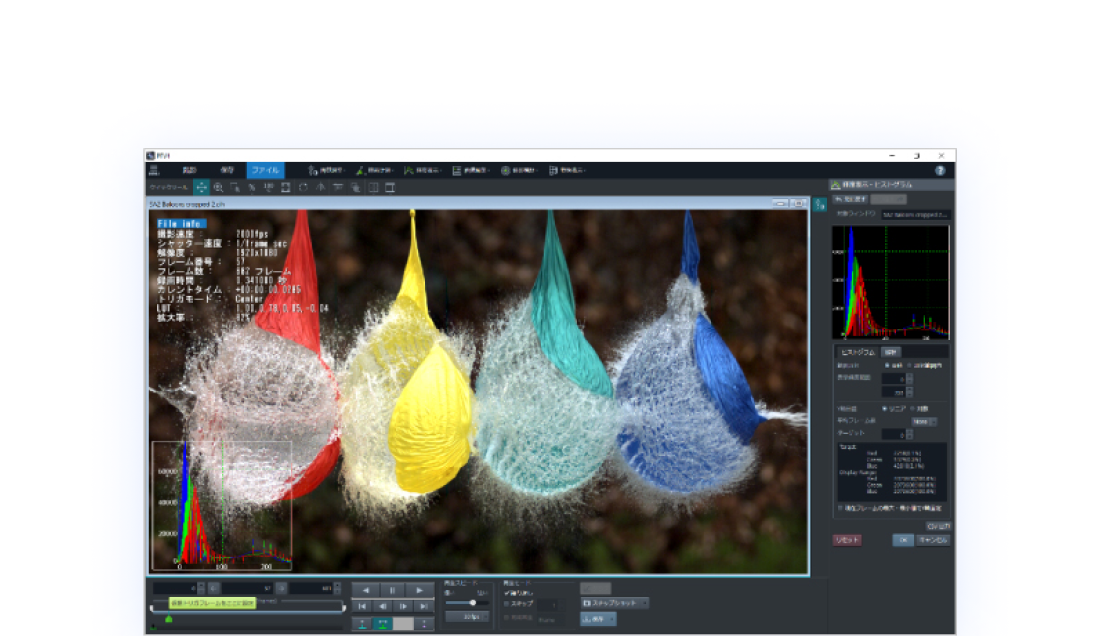The height and width of the screenshot is (636, 1100).
Task: Click the rotate icon in quick toolbar
Action: pyautogui.click(x=302, y=187)
